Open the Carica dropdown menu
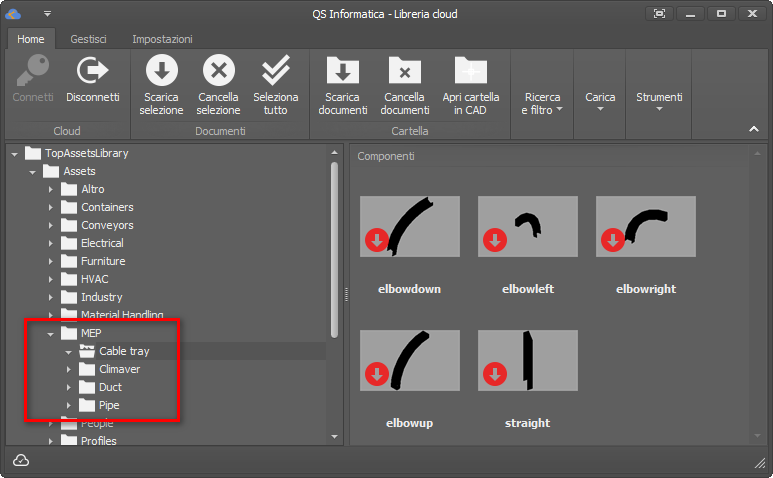Image resolution: width=773 pixels, height=478 pixels. coord(600,102)
